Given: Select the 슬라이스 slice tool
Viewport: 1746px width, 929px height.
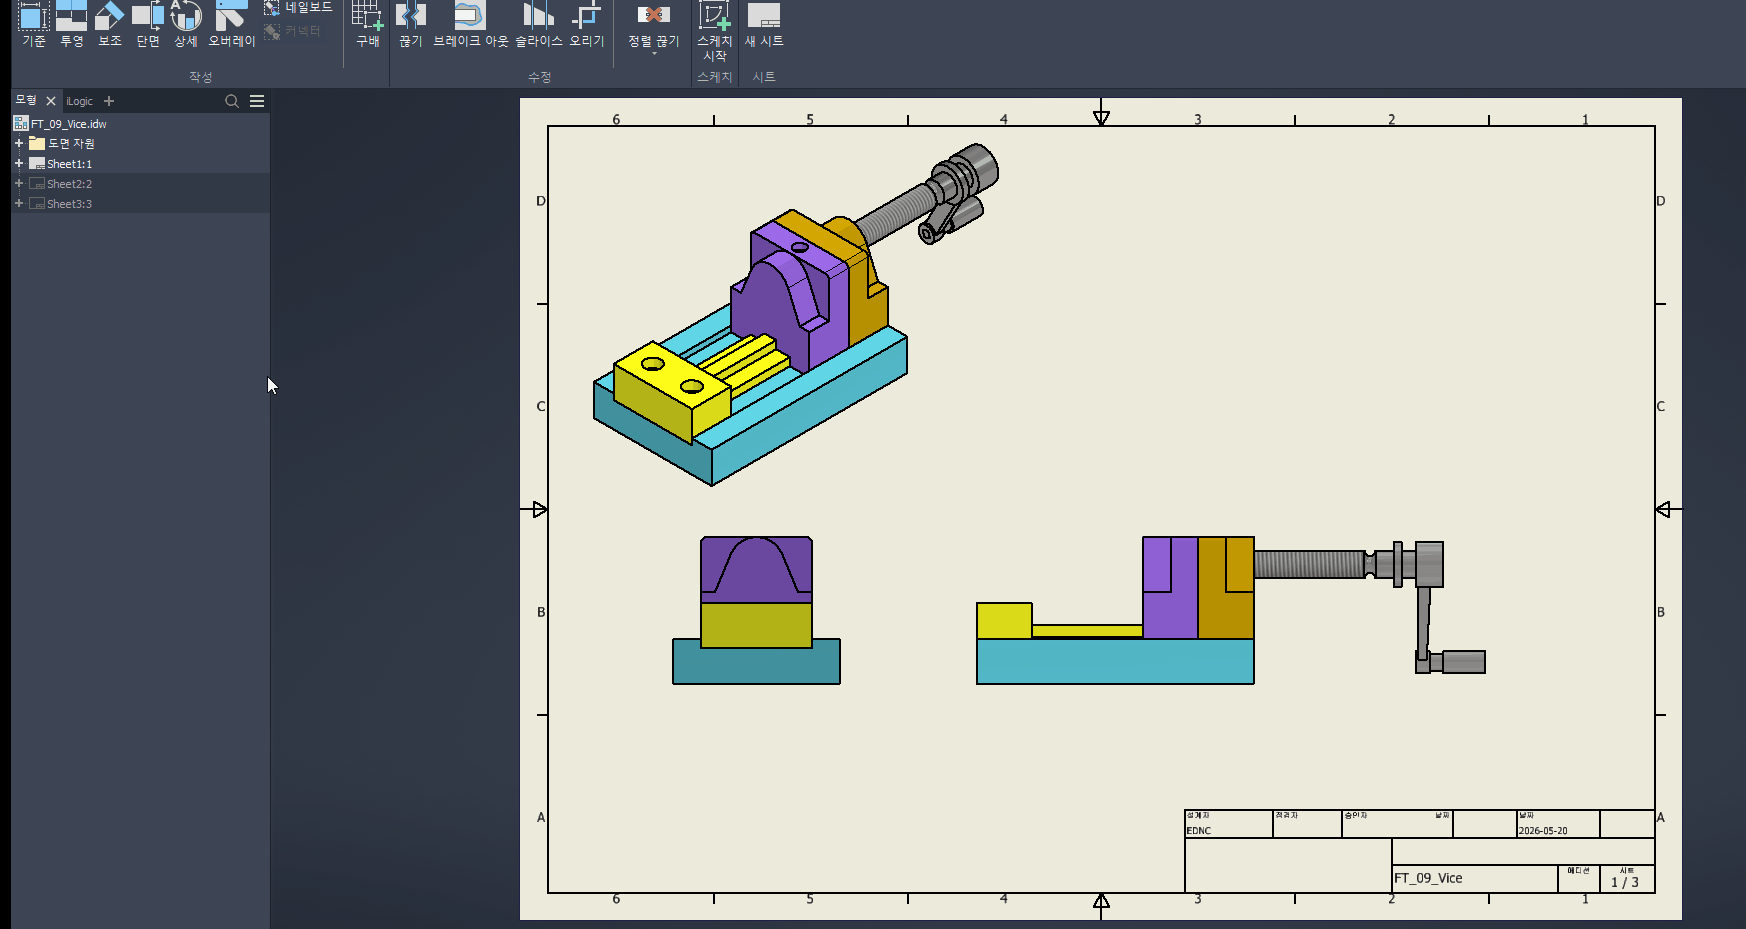Looking at the screenshot, I should (x=538, y=24).
